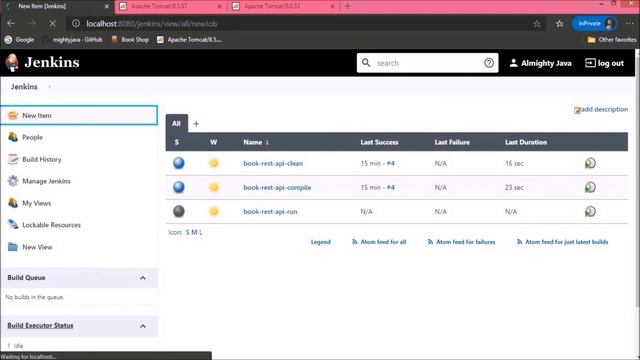The height and width of the screenshot is (360, 640).
Task: Open build #4 of book-rest-api-clean
Action: 391,164
